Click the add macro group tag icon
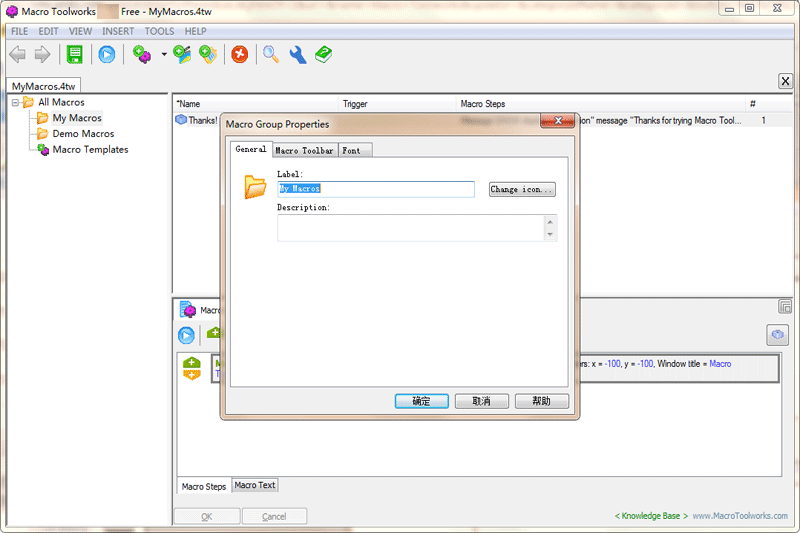Screen dimensions: 800x533 click(x=208, y=54)
